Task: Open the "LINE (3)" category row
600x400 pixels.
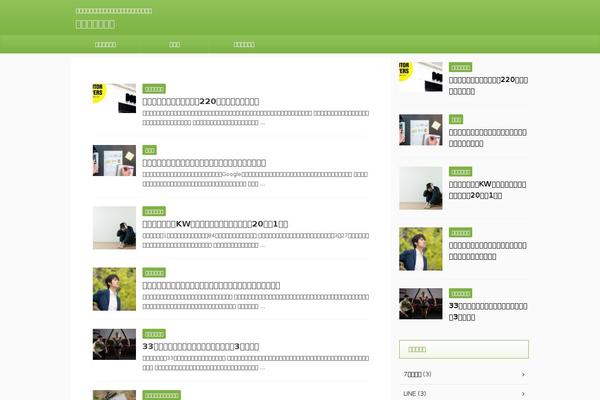Action: click(464, 393)
